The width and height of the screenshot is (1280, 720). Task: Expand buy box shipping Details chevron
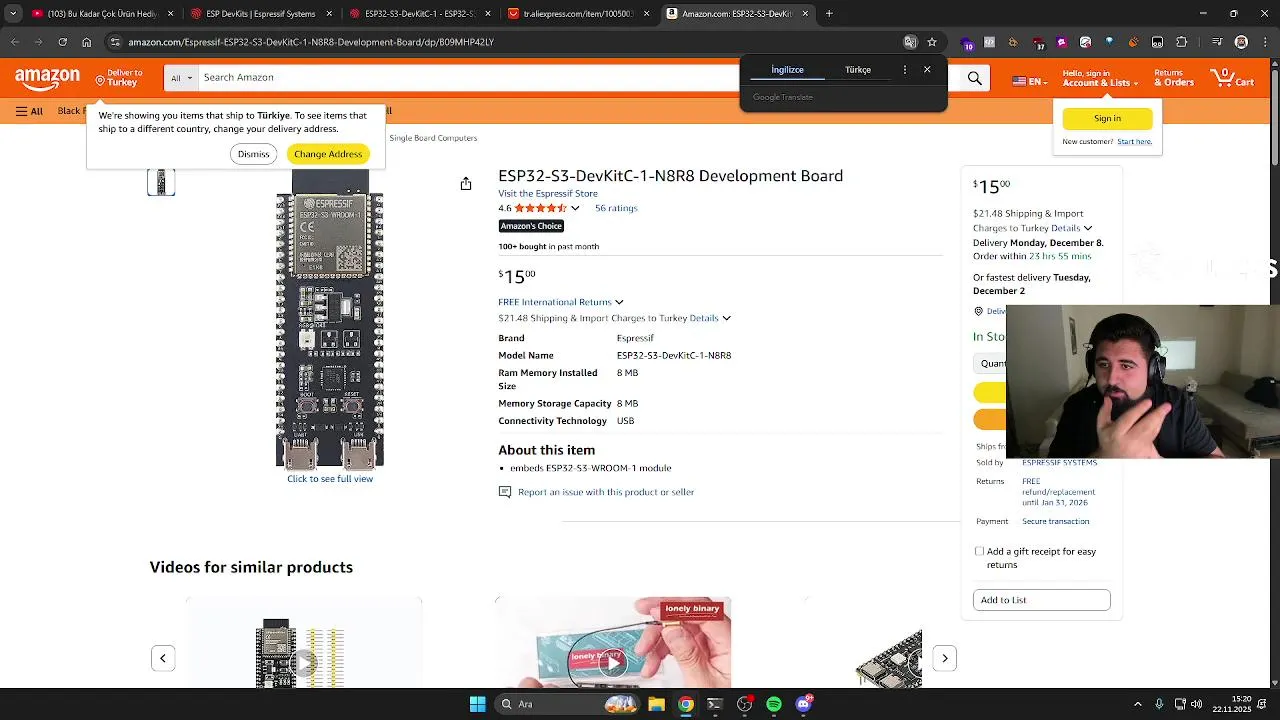tap(1088, 228)
